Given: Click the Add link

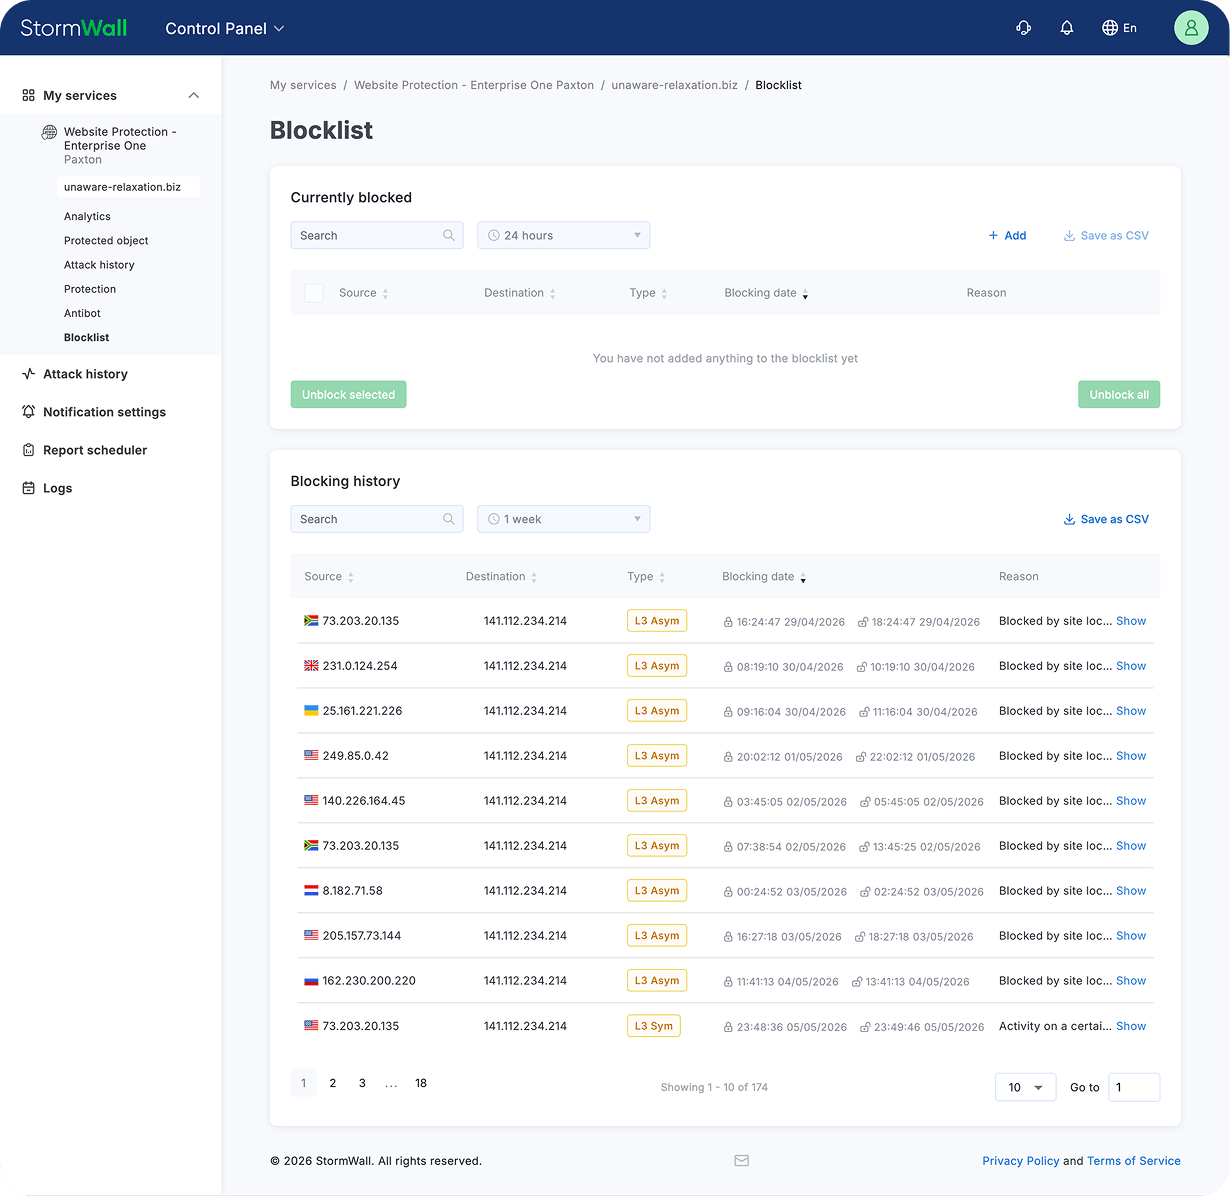Looking at the screenshot, I should click(x=1007, y=236).
